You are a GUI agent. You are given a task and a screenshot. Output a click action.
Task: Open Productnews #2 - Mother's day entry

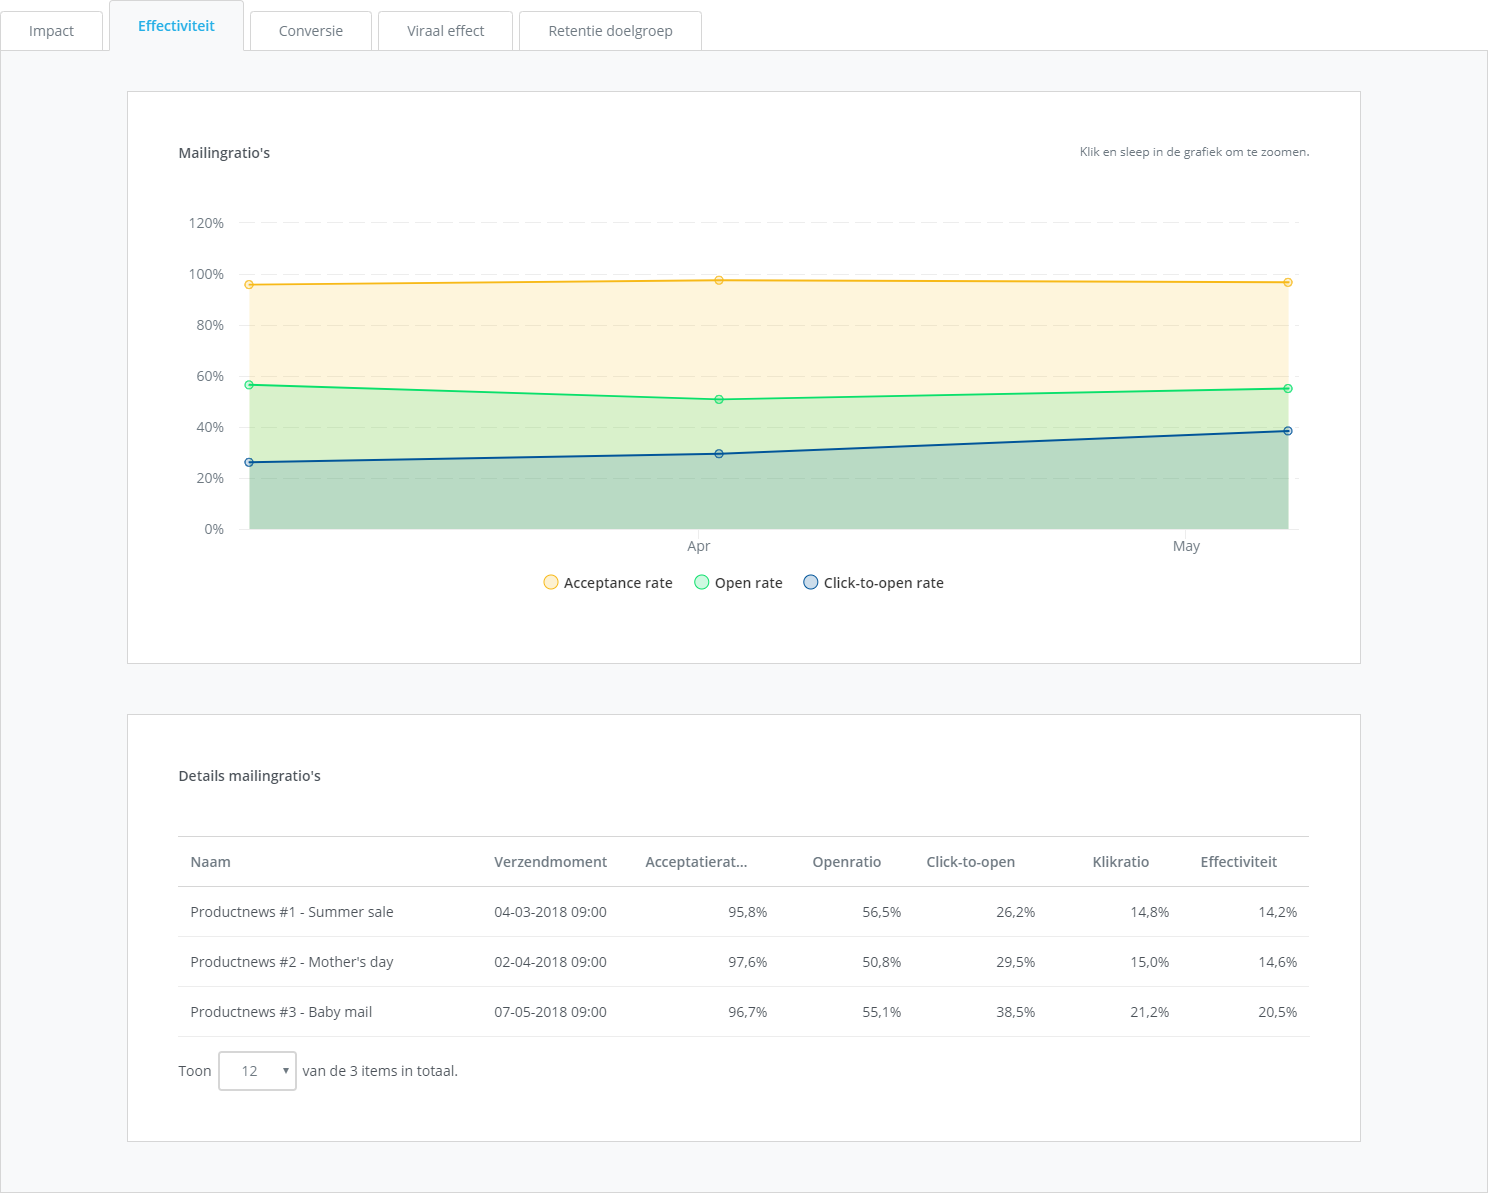[x=292, y=962]
